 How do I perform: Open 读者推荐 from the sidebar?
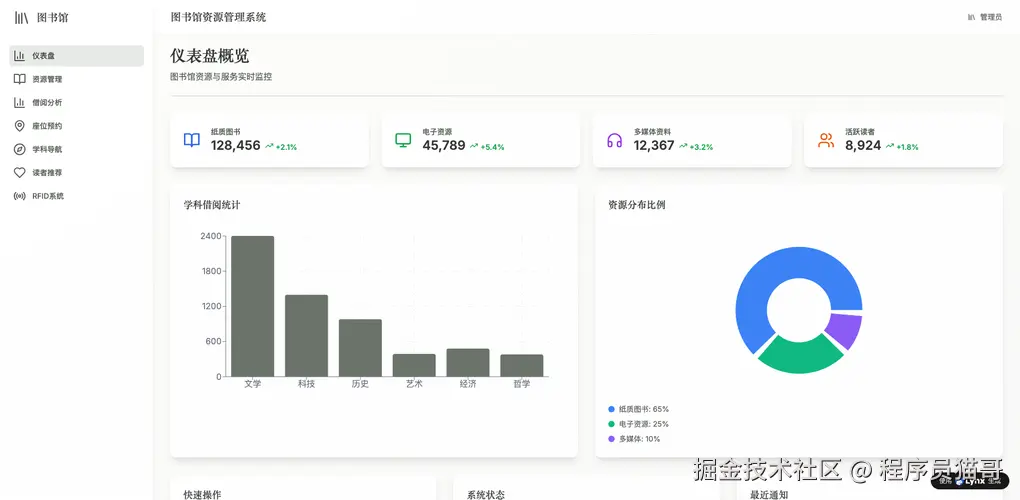coord(77,173)
